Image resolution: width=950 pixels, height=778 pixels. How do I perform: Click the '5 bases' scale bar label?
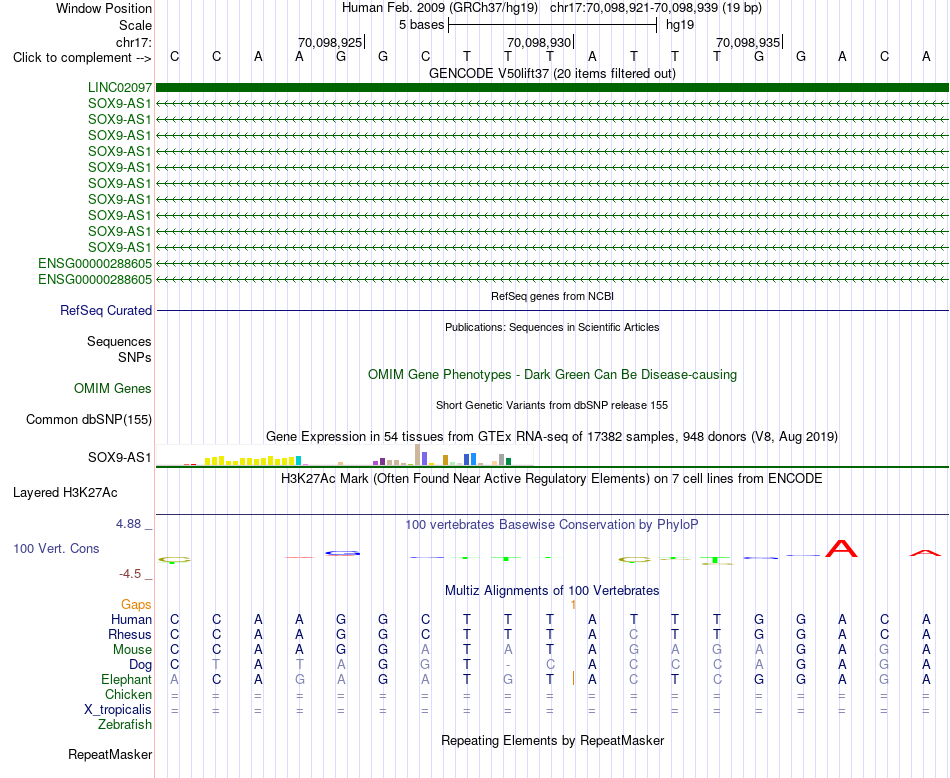tap(421, 25)
